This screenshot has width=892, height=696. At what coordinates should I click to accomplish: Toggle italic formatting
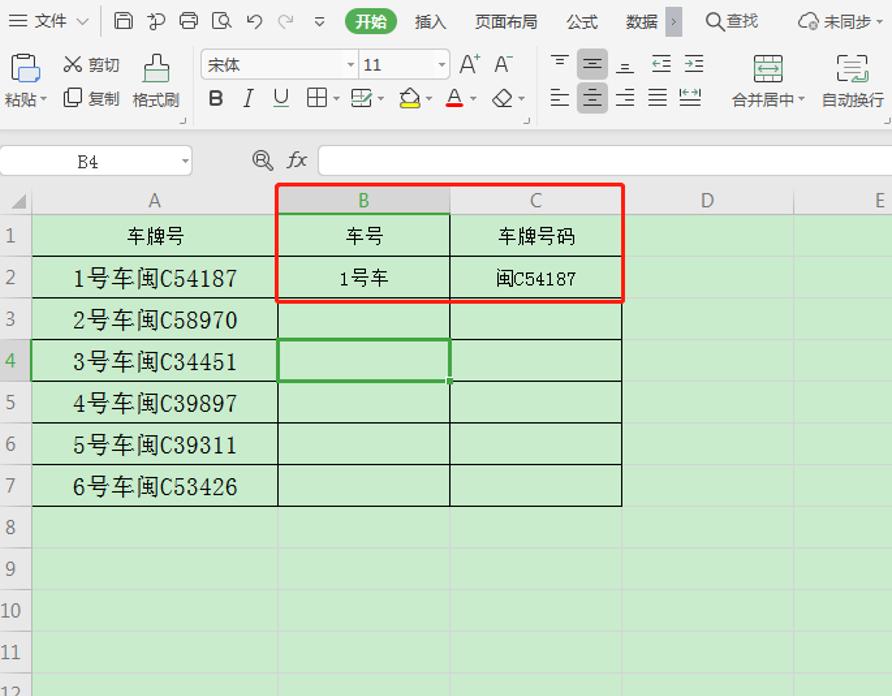pos(248,98)
